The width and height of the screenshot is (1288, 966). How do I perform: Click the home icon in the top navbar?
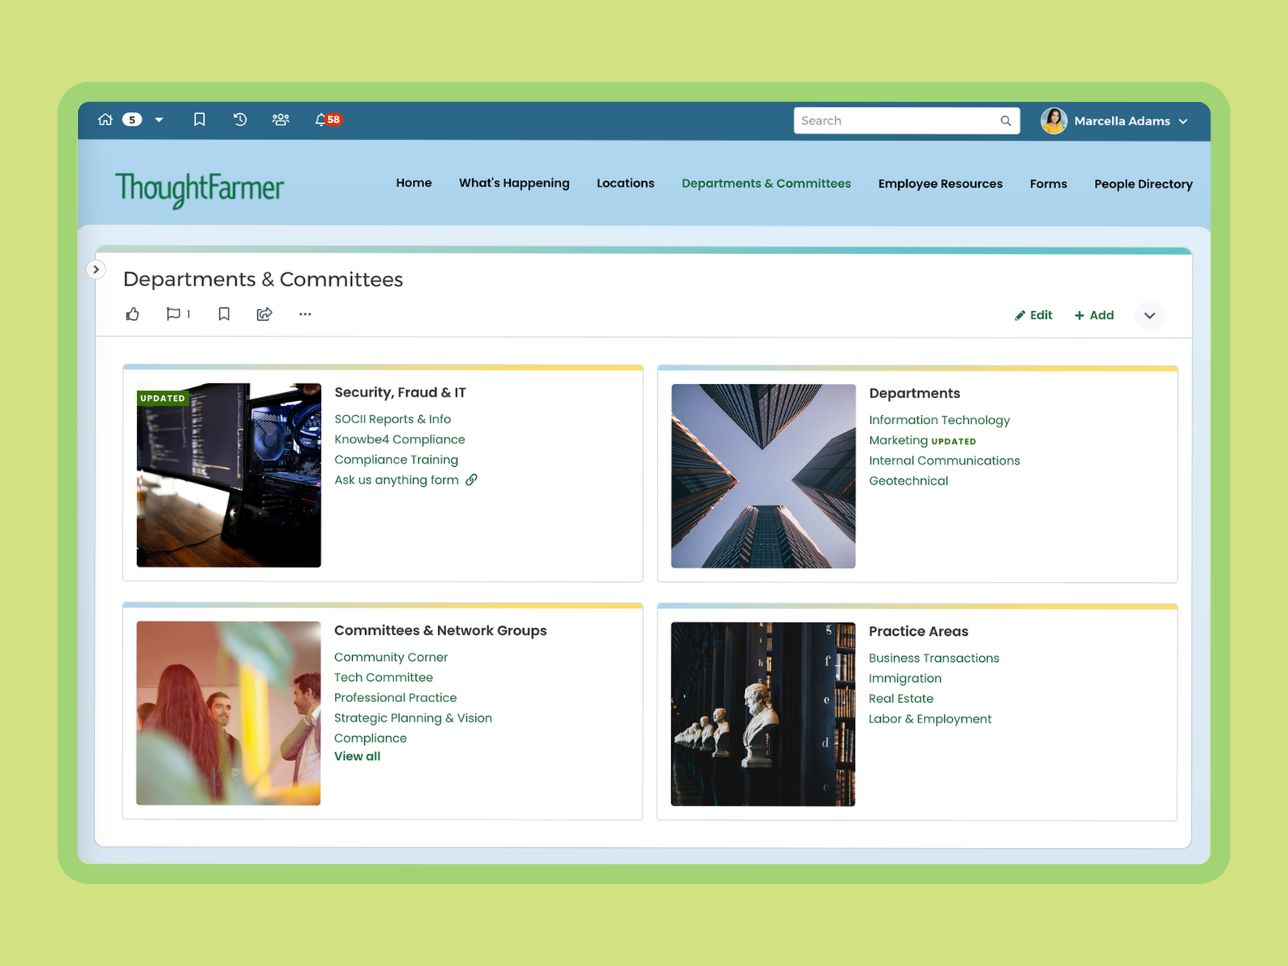pos(104,119)
